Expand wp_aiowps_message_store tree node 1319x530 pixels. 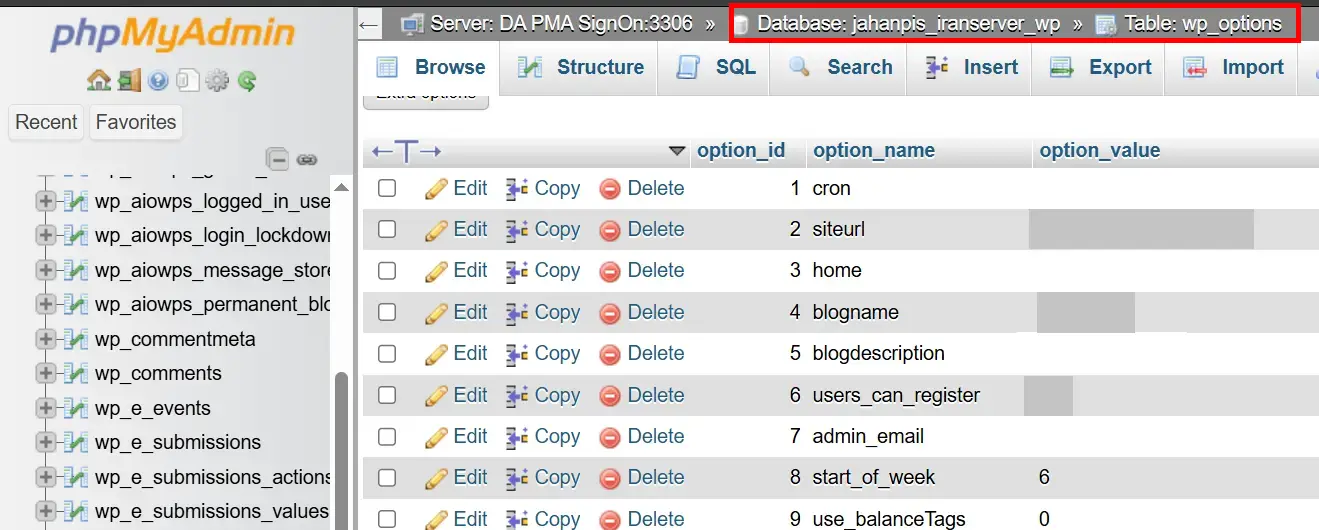45,270
